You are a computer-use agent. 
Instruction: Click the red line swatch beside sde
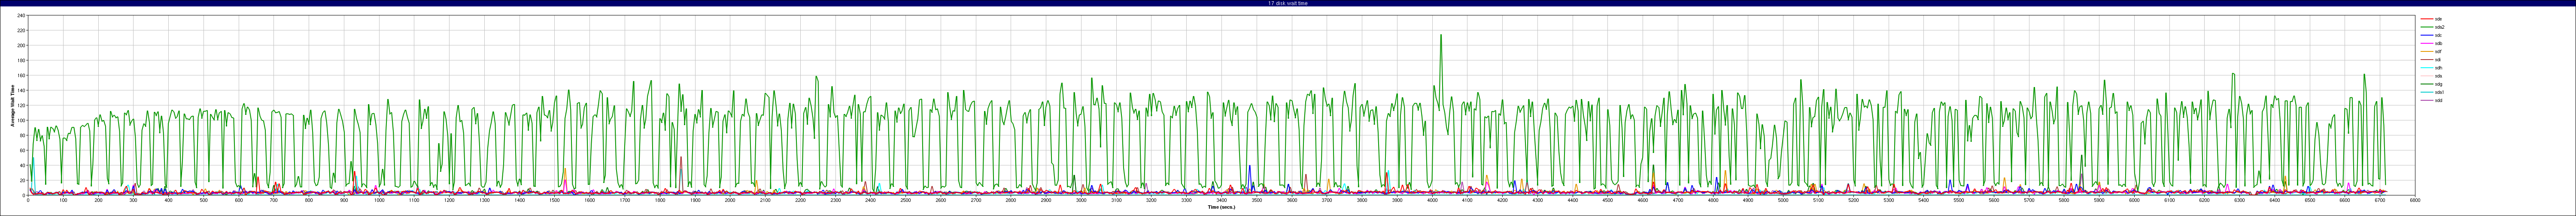[x=2427, y=19]
